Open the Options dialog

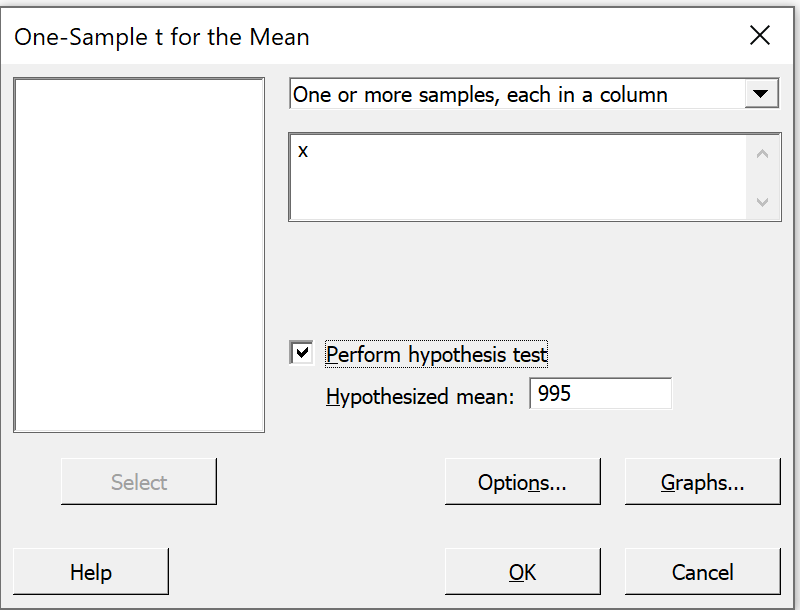click(522, 481)
